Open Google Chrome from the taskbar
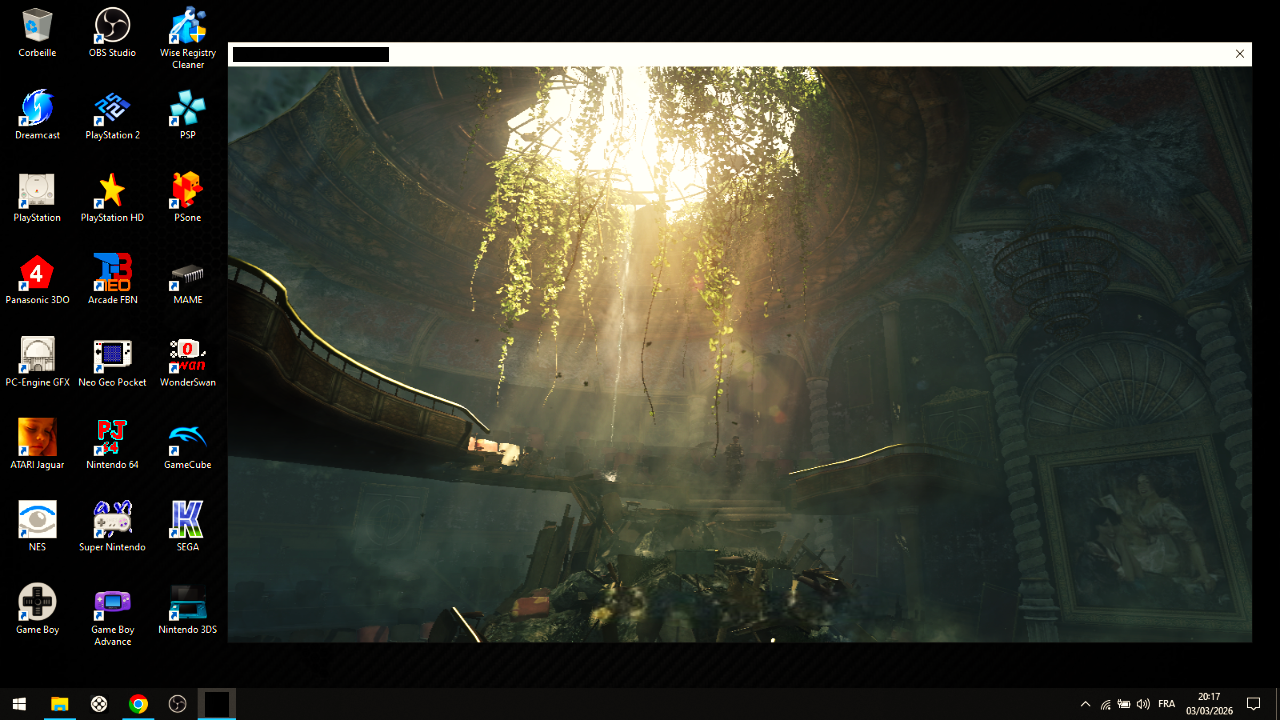 (138, 704)
